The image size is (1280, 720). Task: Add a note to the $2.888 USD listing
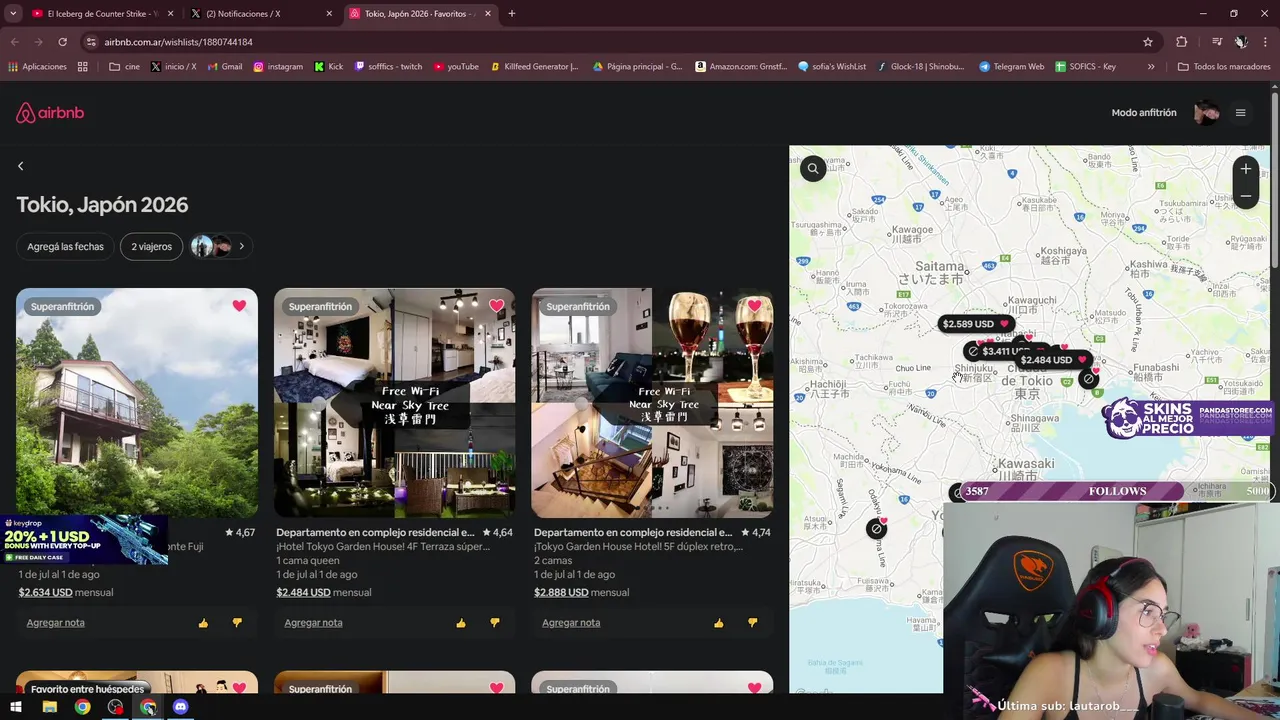pos(571,622)
